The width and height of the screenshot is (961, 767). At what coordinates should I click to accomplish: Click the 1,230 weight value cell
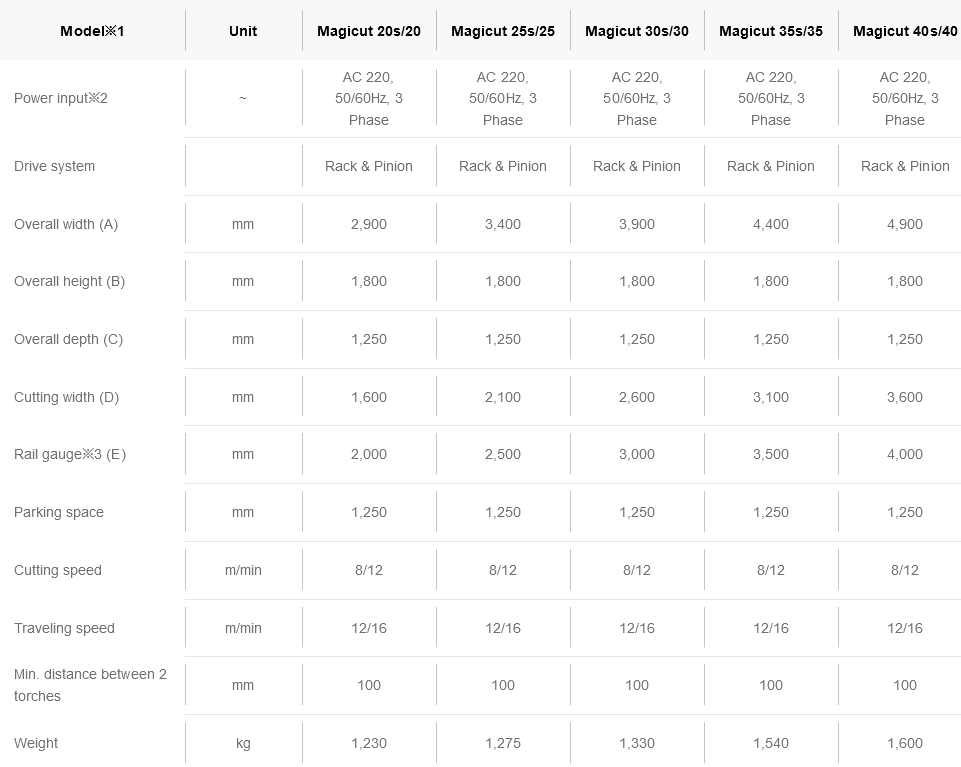[x=369, y=743]
